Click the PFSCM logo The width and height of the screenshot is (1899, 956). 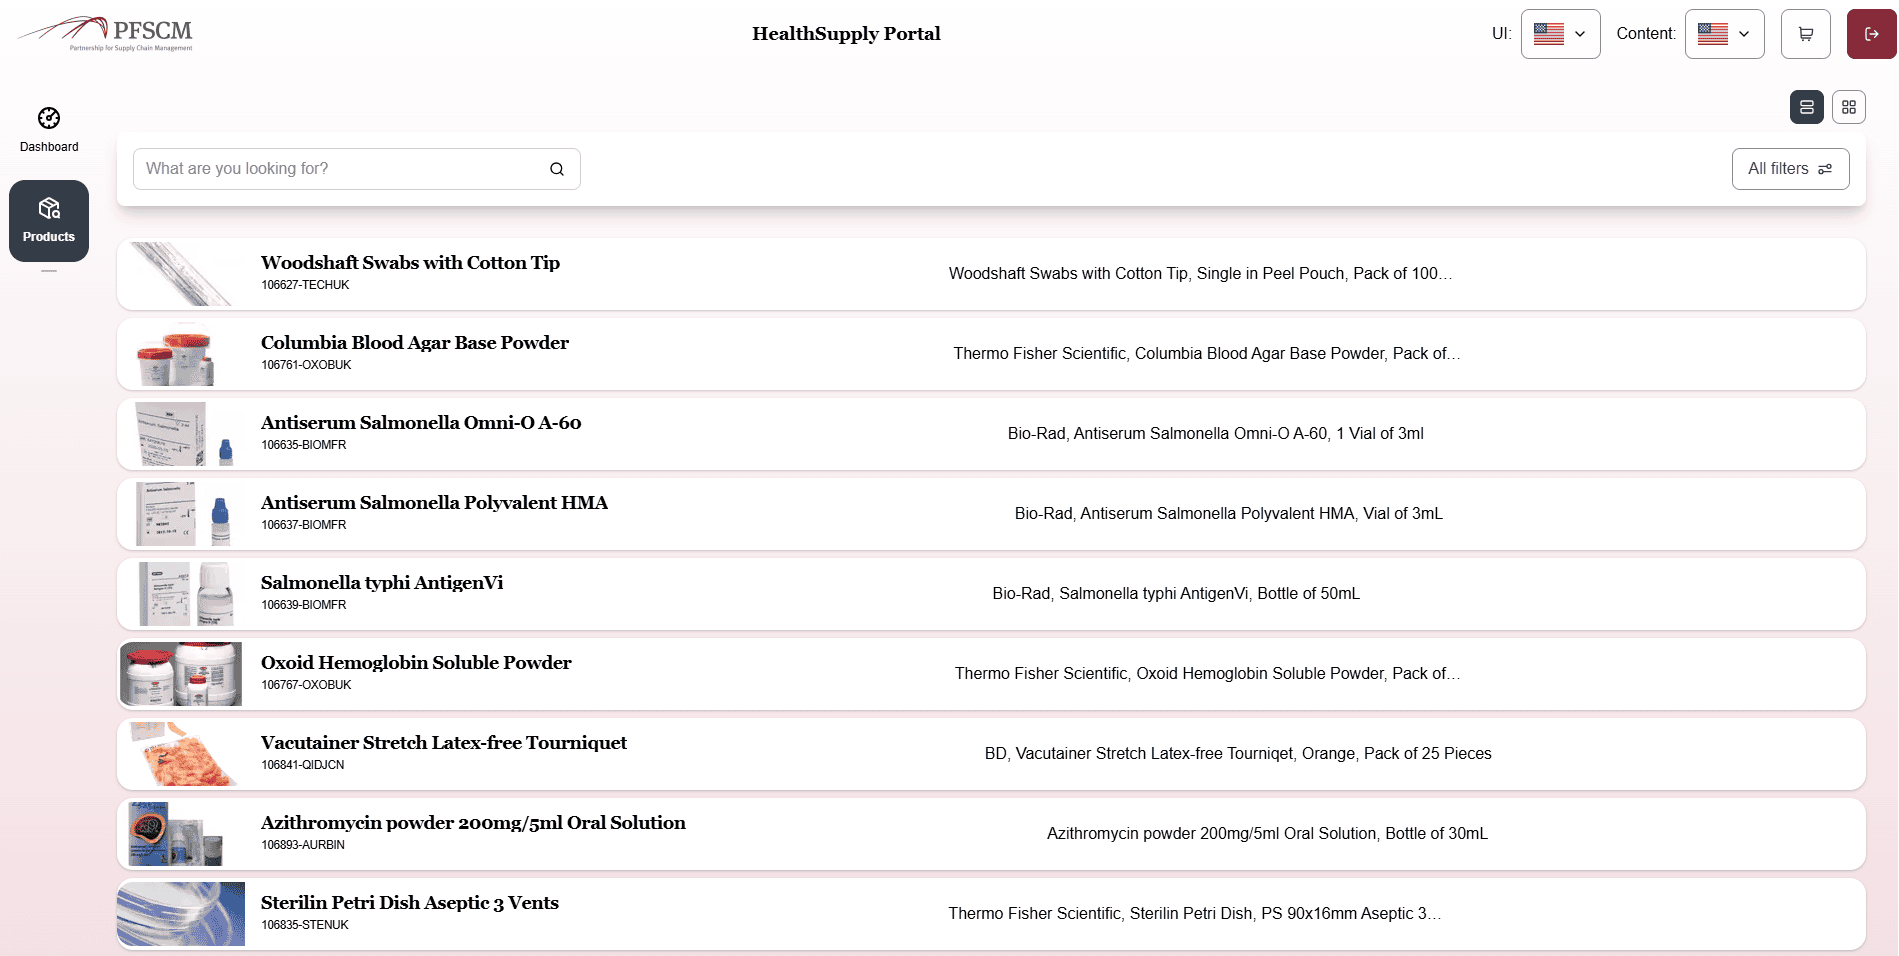point(105,33)
